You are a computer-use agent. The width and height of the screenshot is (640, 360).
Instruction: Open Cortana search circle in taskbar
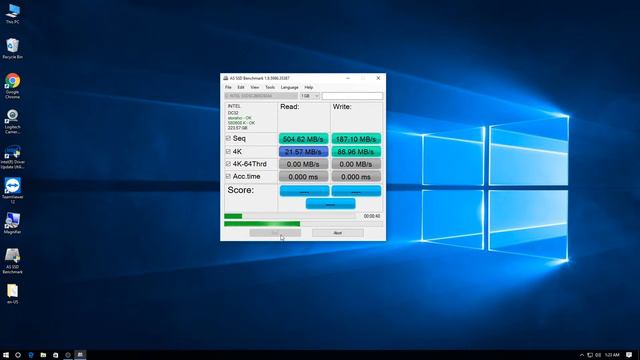coord(18,355)
